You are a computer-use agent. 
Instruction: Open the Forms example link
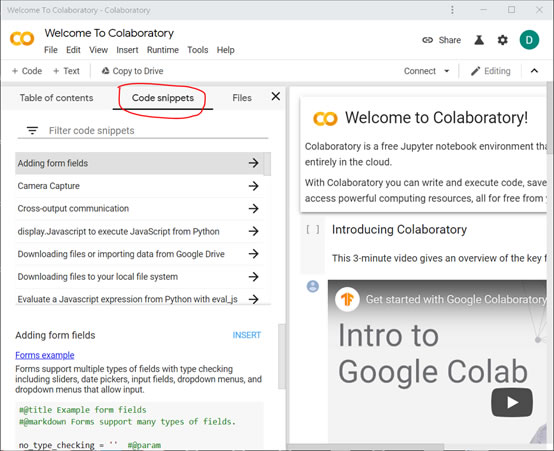point(45,355)
